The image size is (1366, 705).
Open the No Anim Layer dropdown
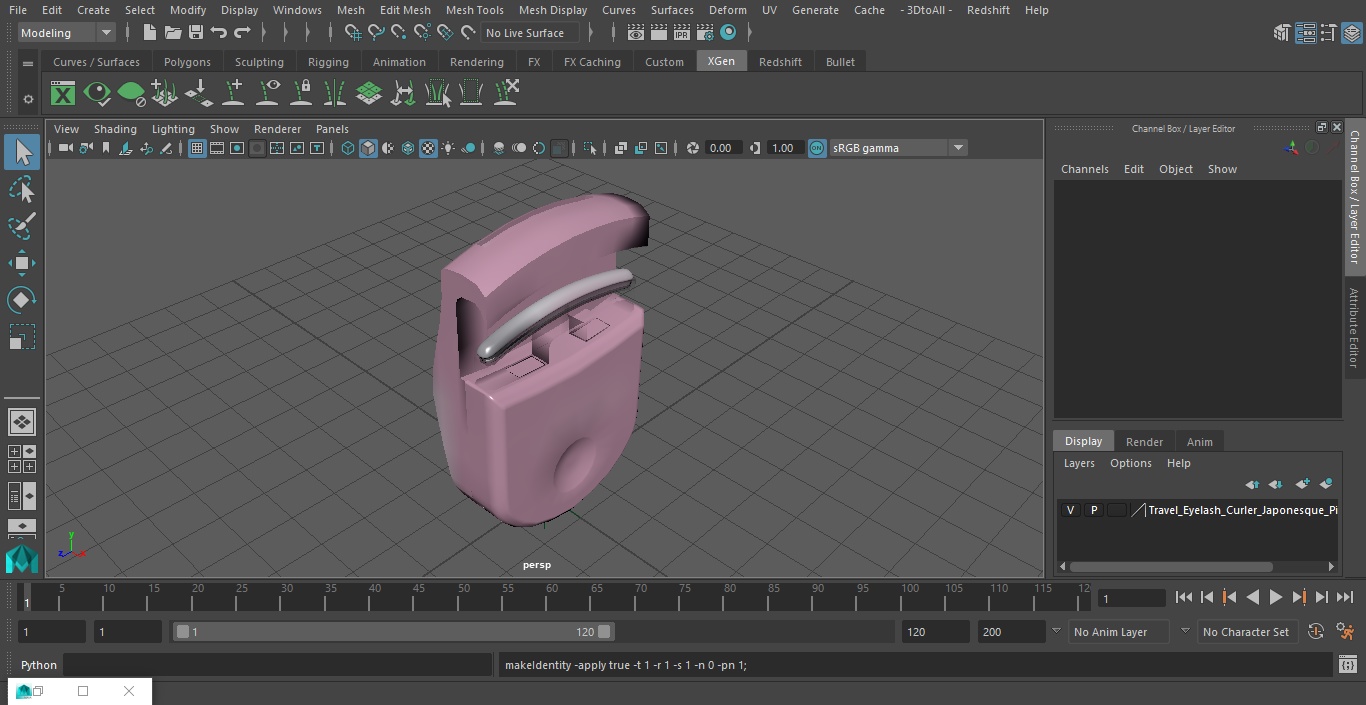(1121, 632)
